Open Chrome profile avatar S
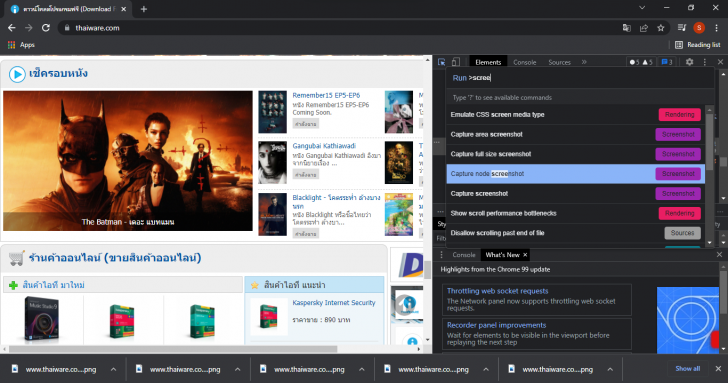The width and height of the screenshot is (728, 383). pos(699,28)
